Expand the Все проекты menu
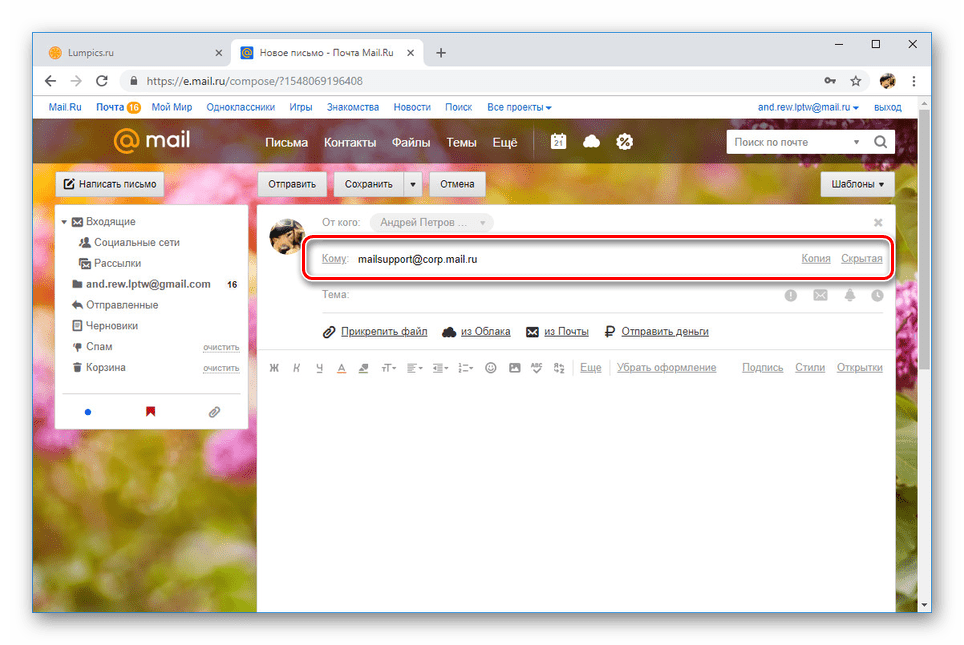 pos(519,107)
